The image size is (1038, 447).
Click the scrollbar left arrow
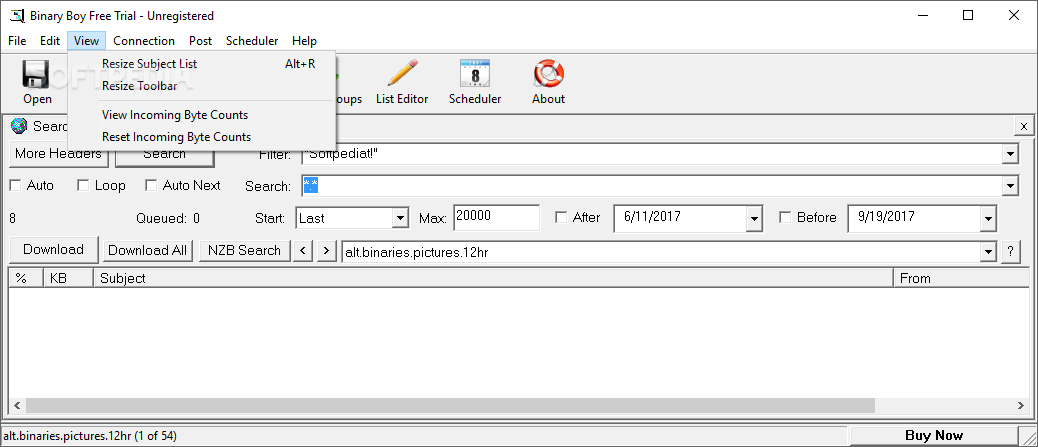17,405
